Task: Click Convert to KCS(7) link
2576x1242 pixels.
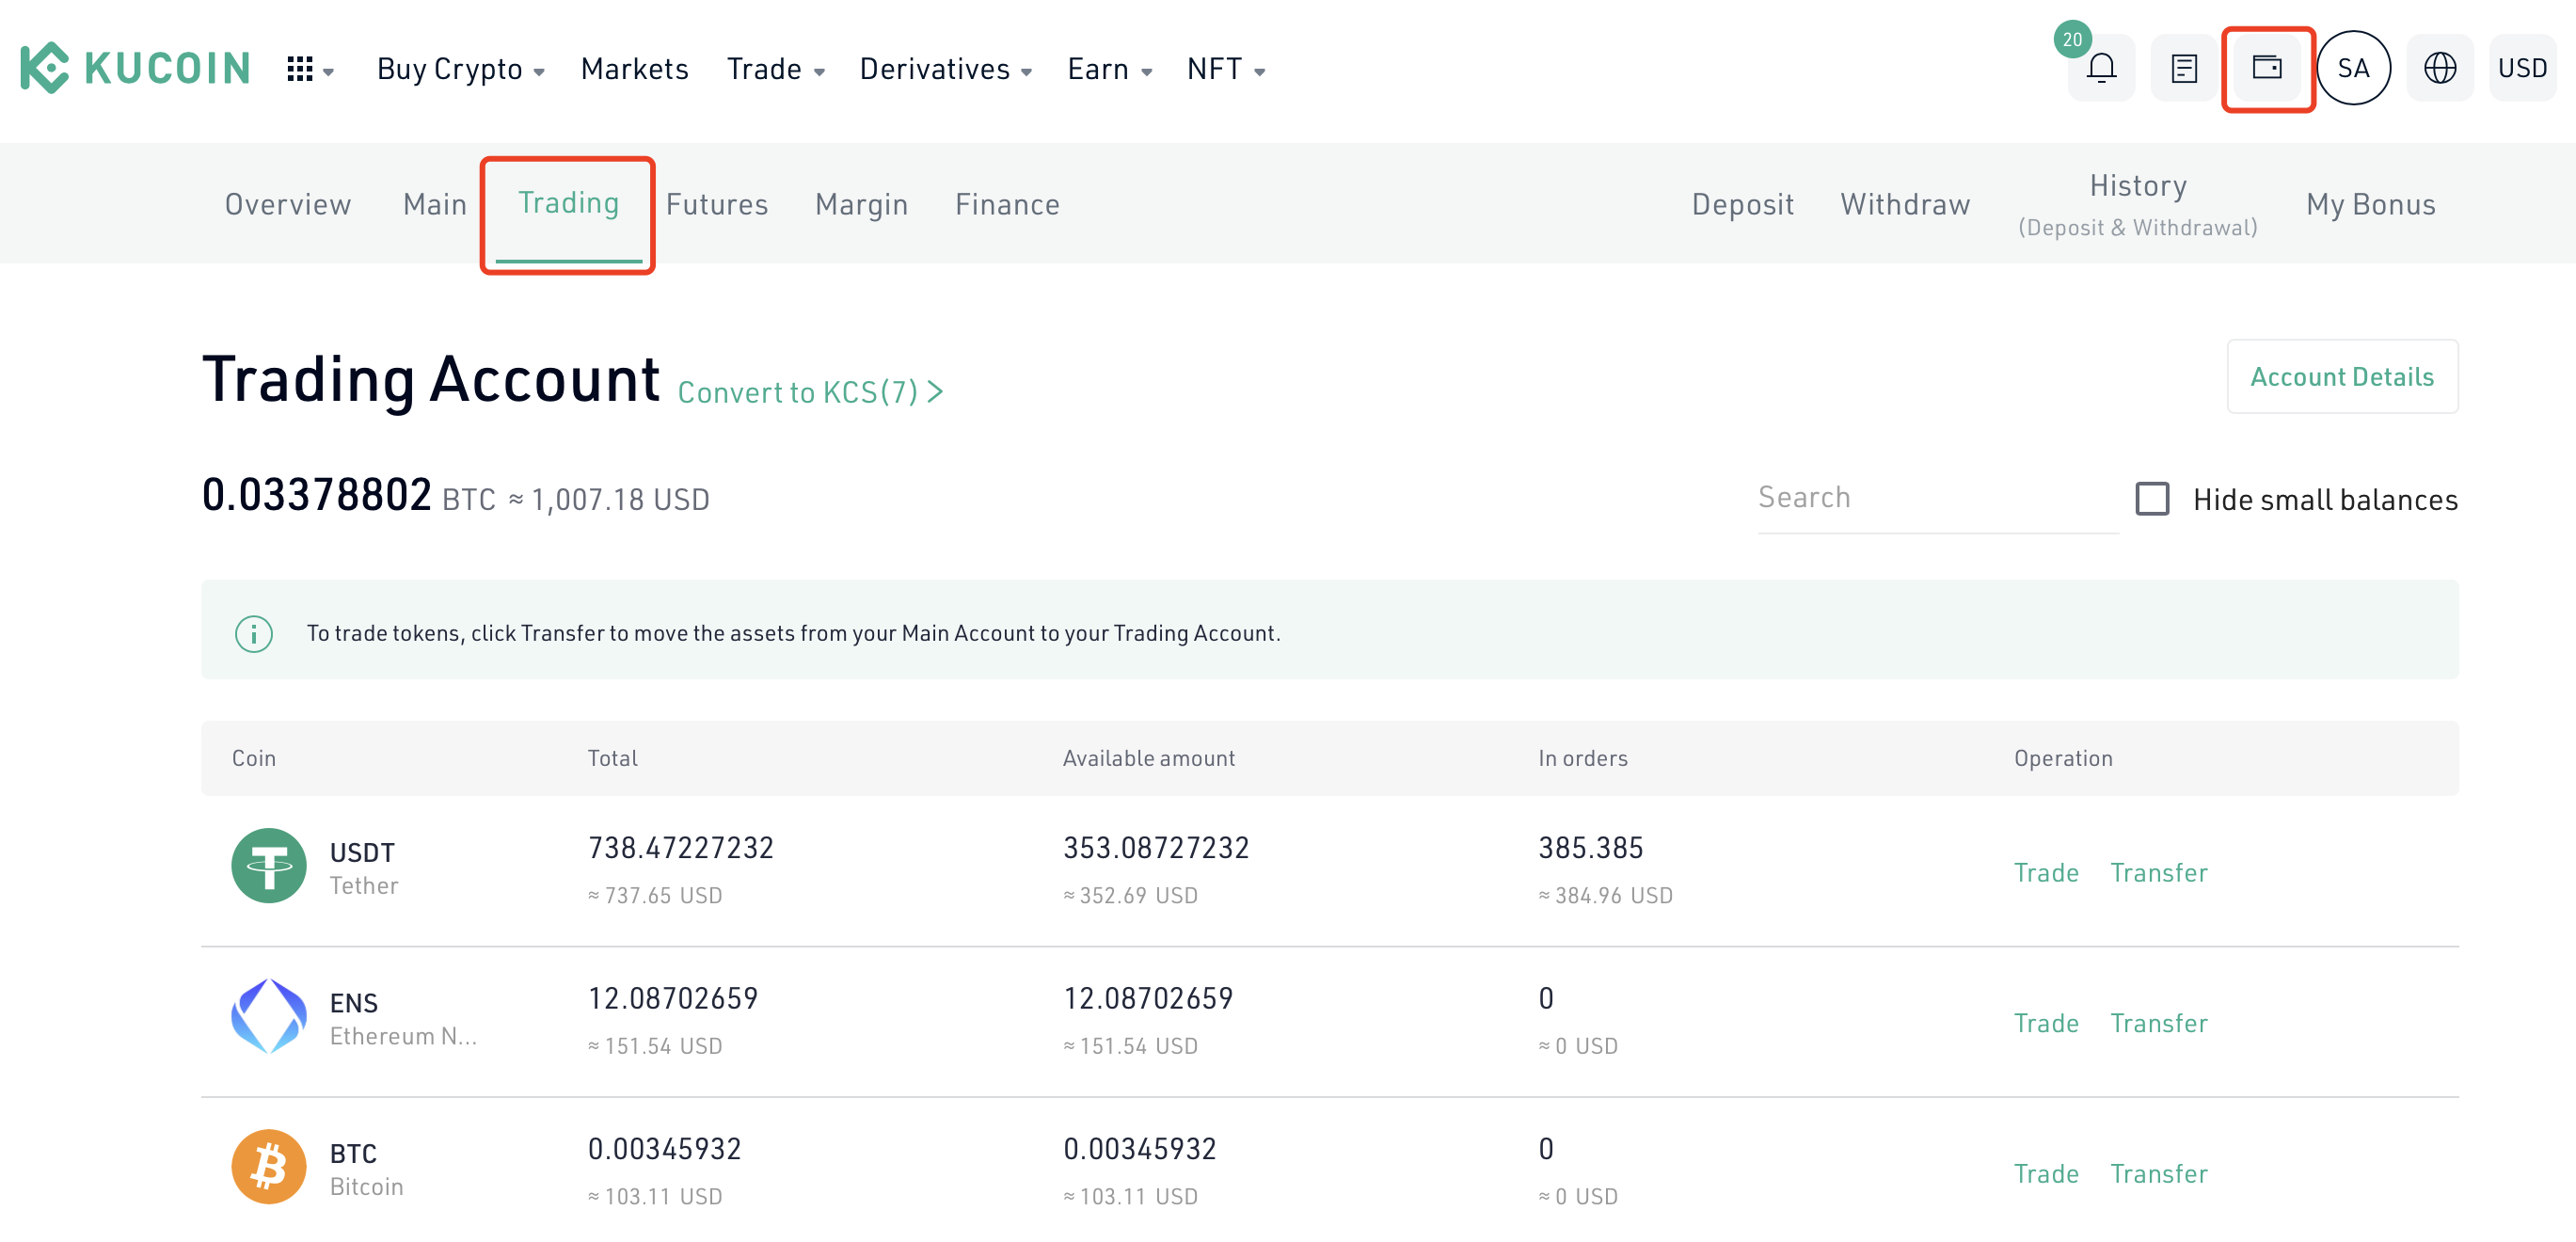Action: click(810, 392)
